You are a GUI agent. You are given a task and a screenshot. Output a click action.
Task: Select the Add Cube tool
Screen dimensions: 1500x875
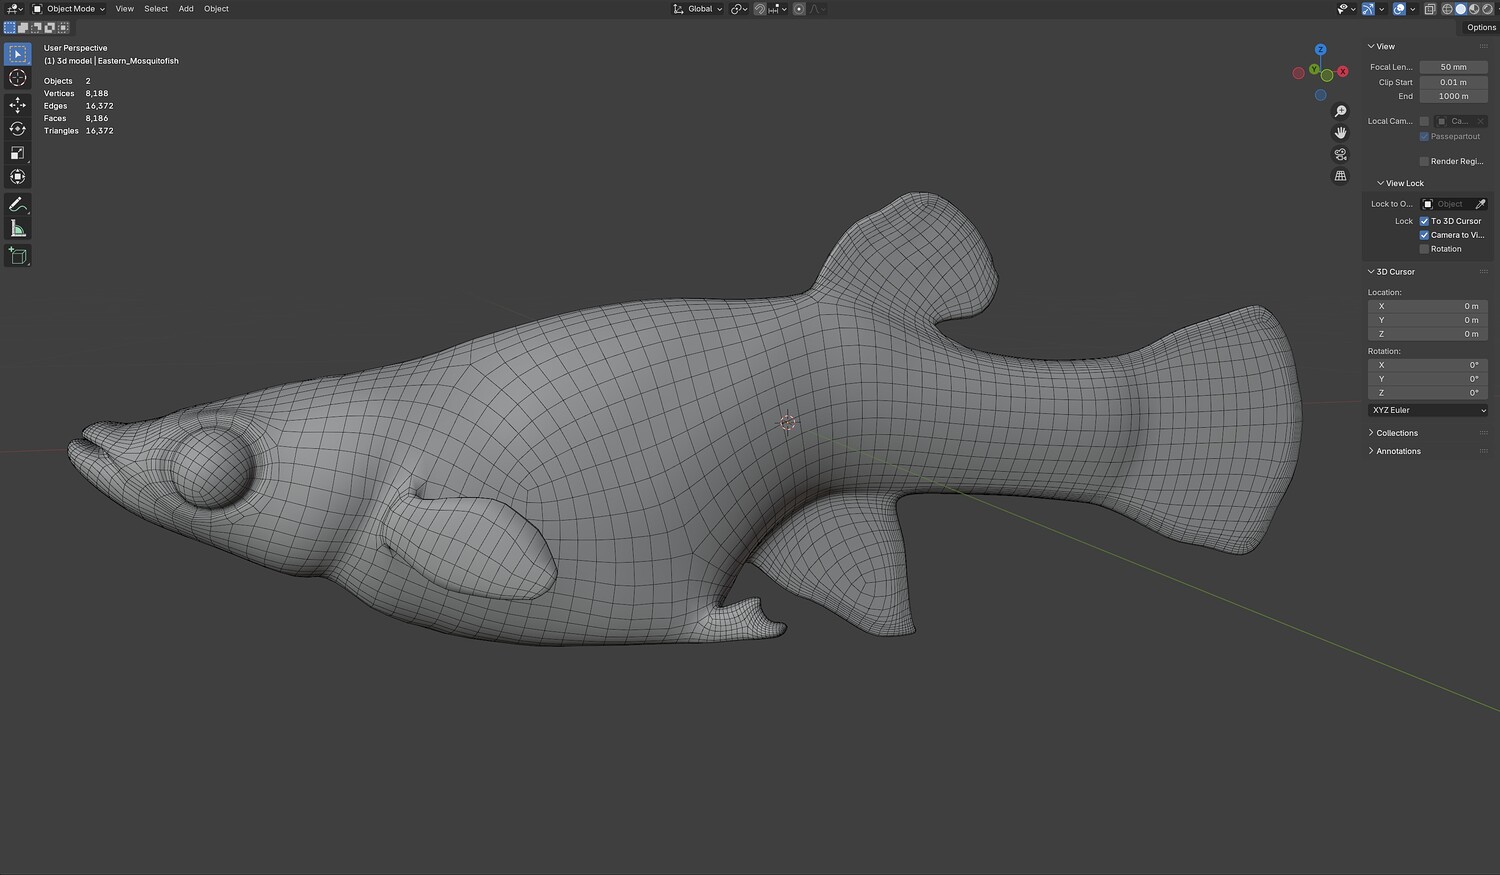click(18, 256)
